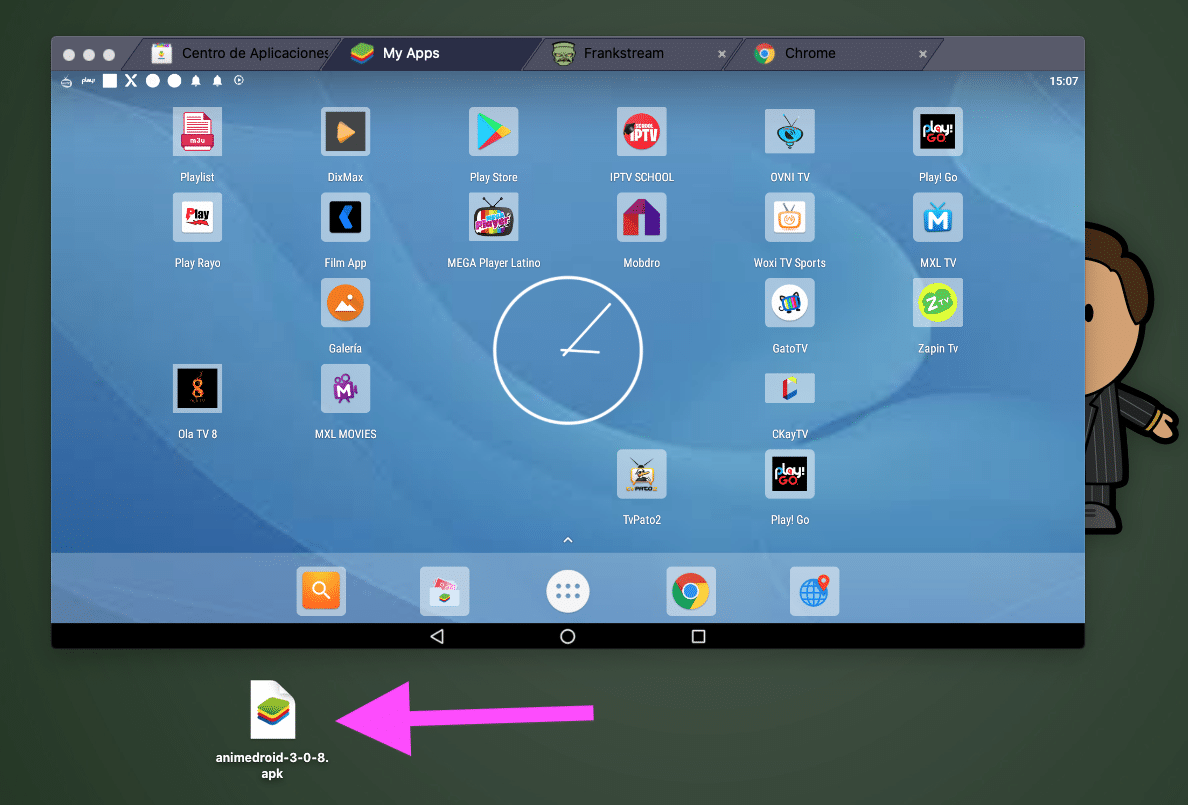Open the Galería app

(345, 303)
